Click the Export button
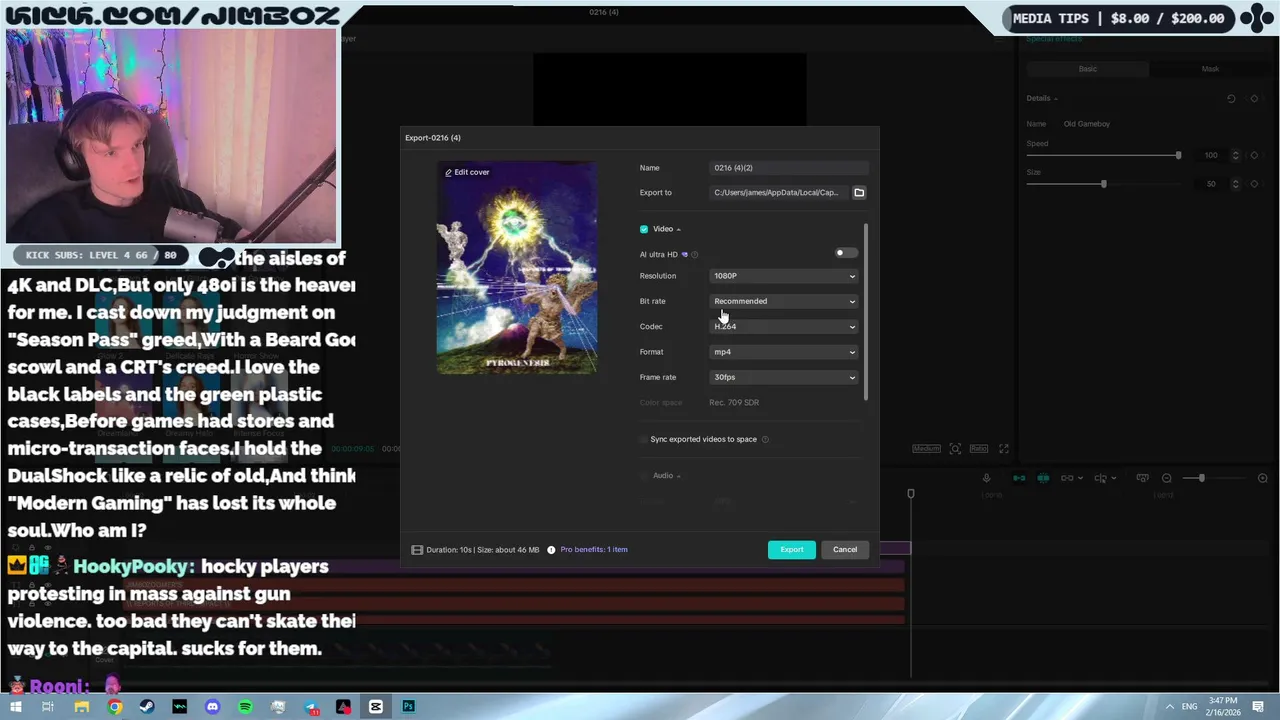The height and width of the screenshot is (720, 1280). click(792, 549)
